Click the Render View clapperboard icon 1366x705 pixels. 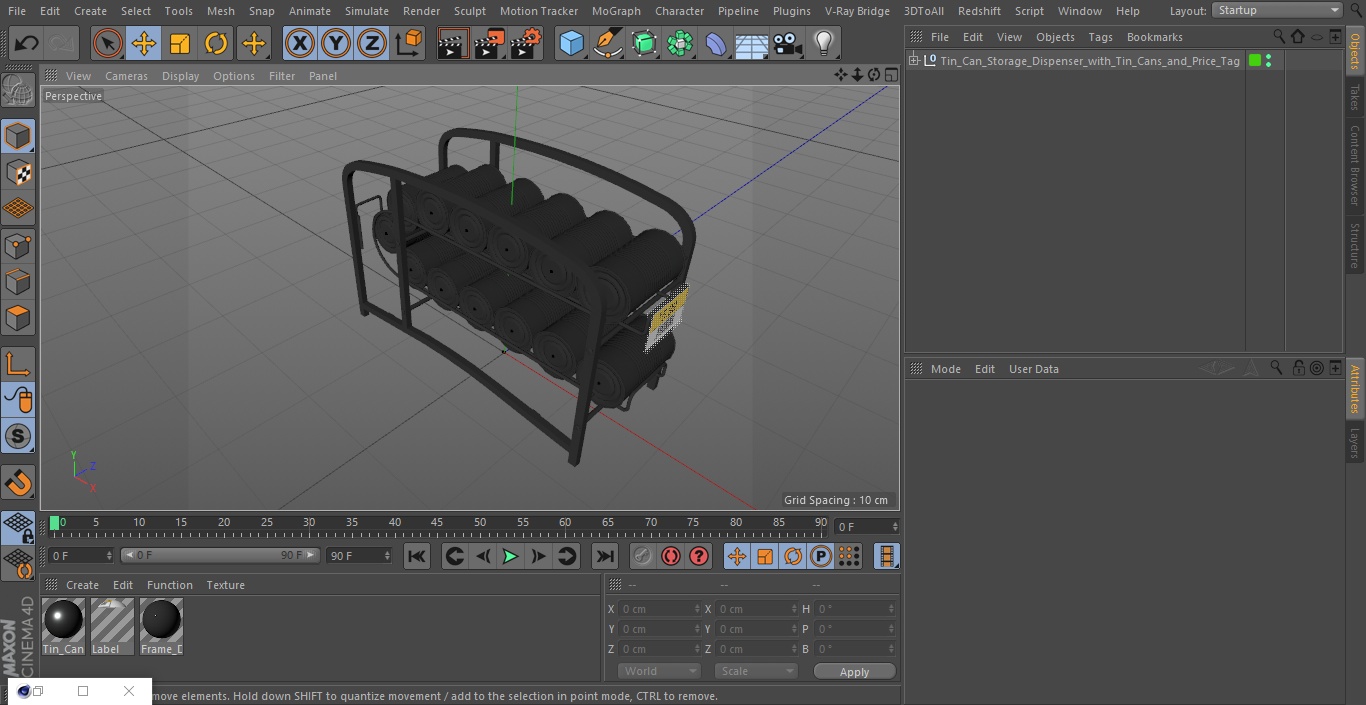click(453, 43)
